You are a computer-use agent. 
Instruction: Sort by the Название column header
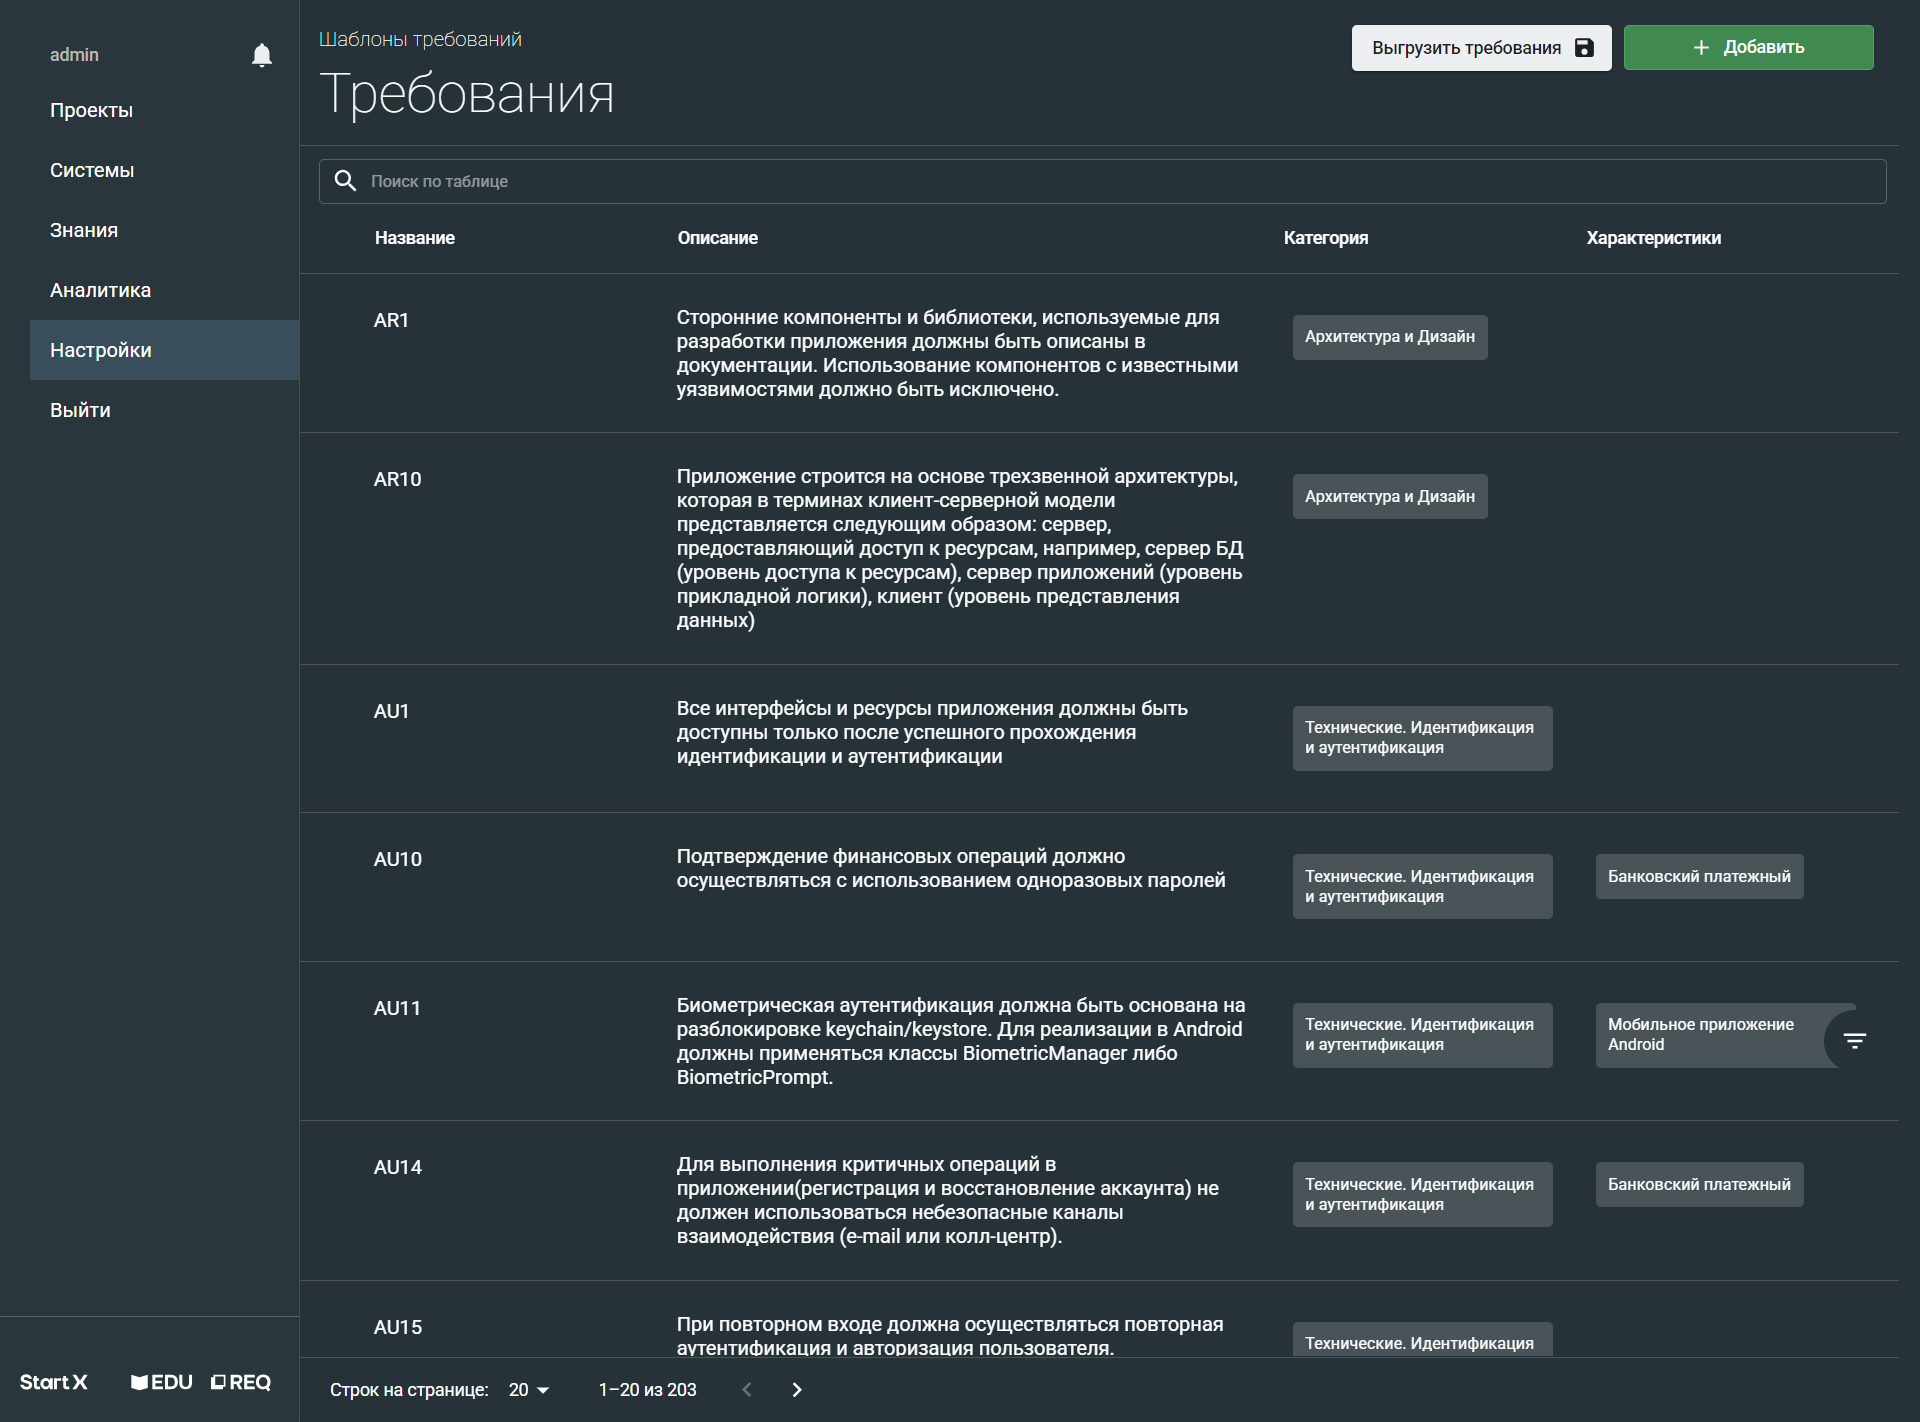414,238
